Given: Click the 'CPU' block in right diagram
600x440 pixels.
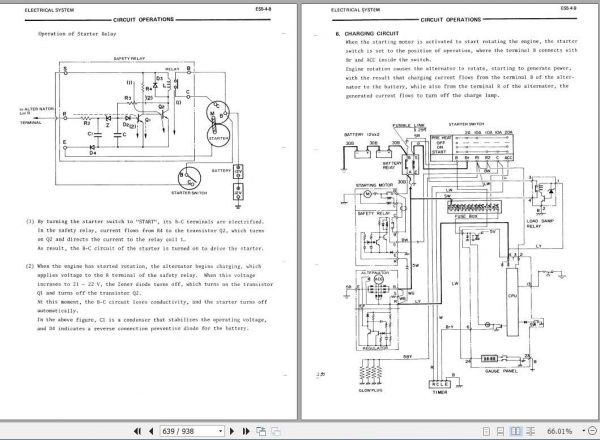Looking at the screenshot, I should 512,301.
